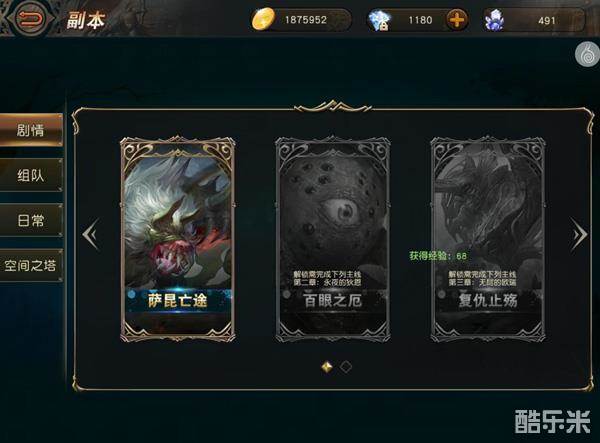Click the gold coin currency icon

click(263, 19)
